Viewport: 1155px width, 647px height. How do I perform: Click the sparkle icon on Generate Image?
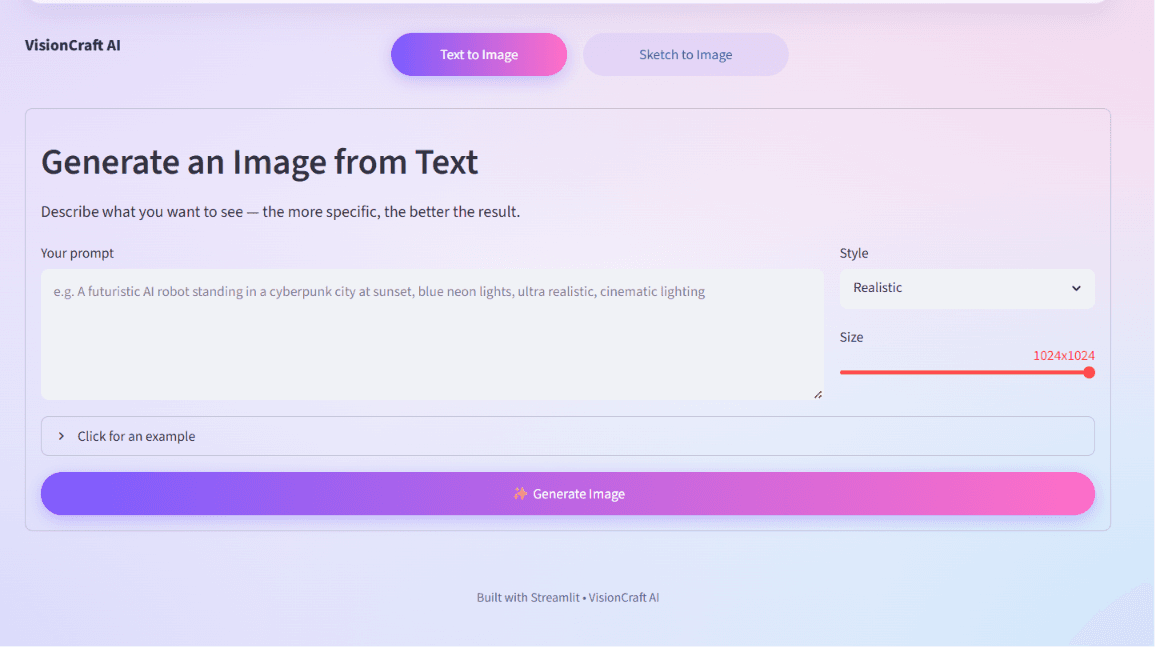(520, 493)
